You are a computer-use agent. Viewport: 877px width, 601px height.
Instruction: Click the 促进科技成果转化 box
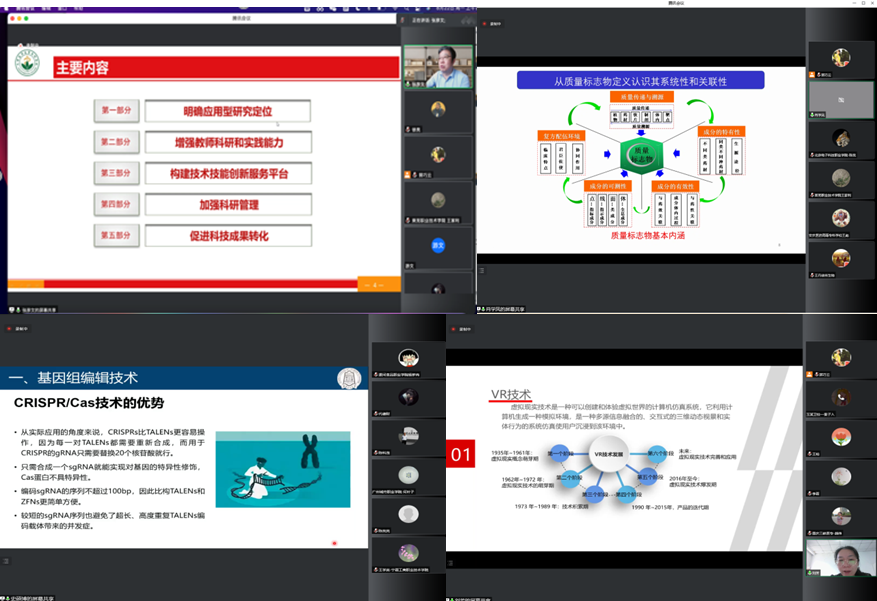pos(227,236)
